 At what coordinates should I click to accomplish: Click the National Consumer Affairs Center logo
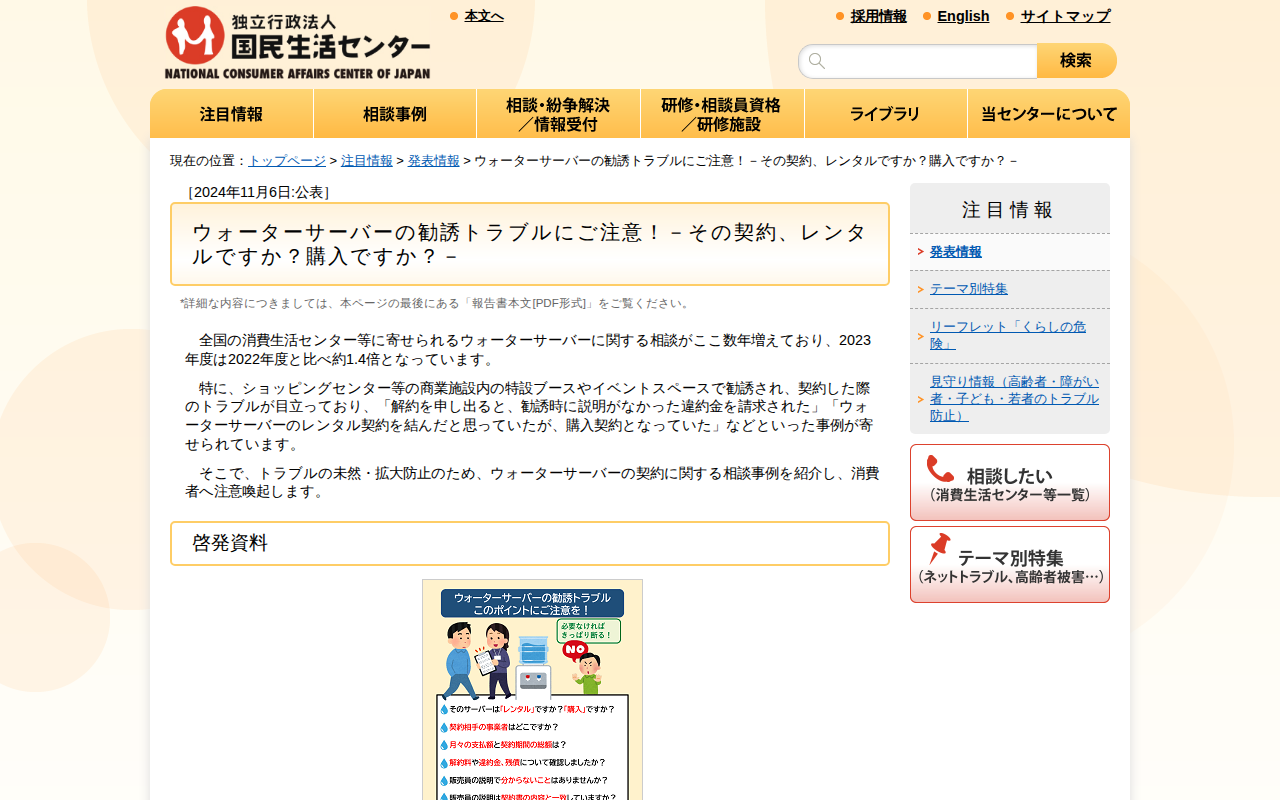[297, 43]
